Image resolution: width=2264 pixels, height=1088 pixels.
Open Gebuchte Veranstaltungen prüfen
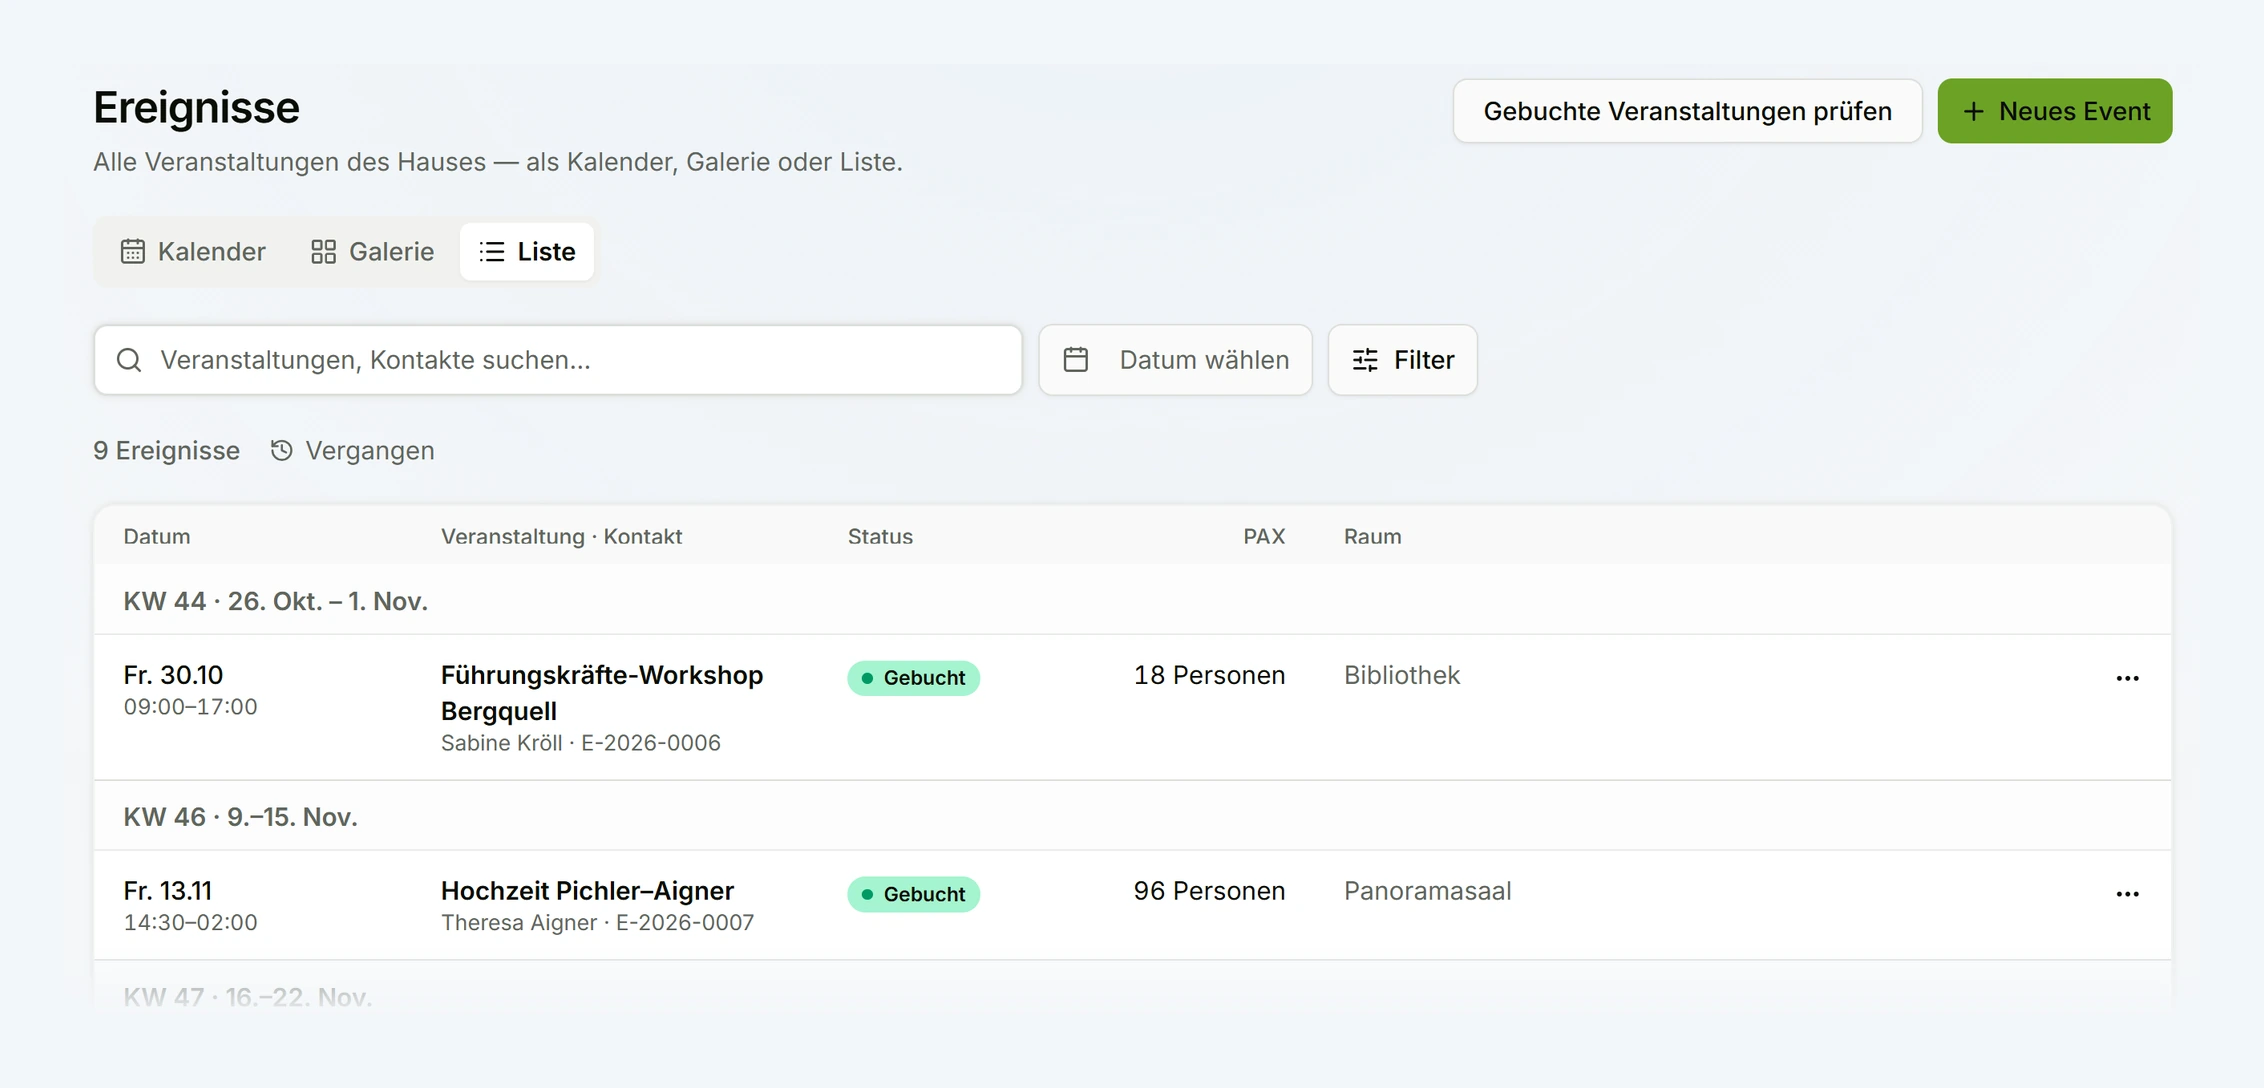(1687, 111)
